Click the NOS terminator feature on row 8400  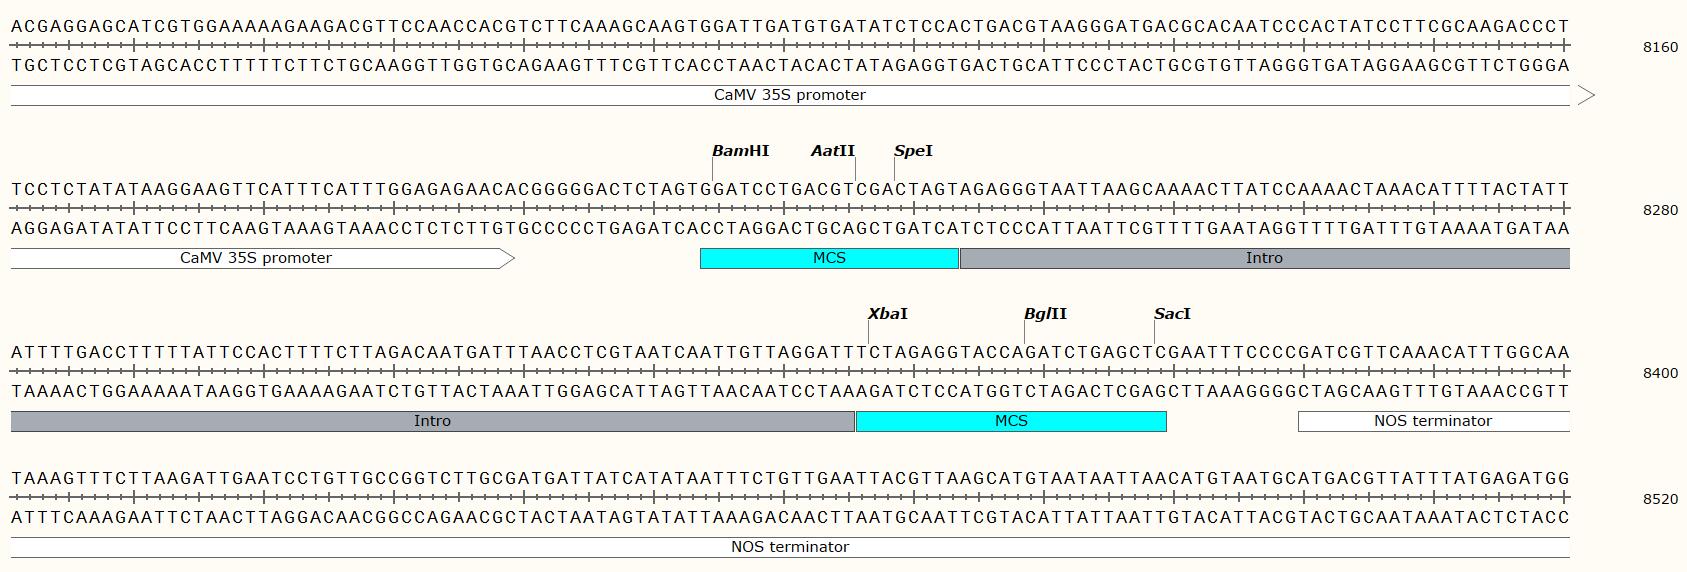(x=1432, y=421)
